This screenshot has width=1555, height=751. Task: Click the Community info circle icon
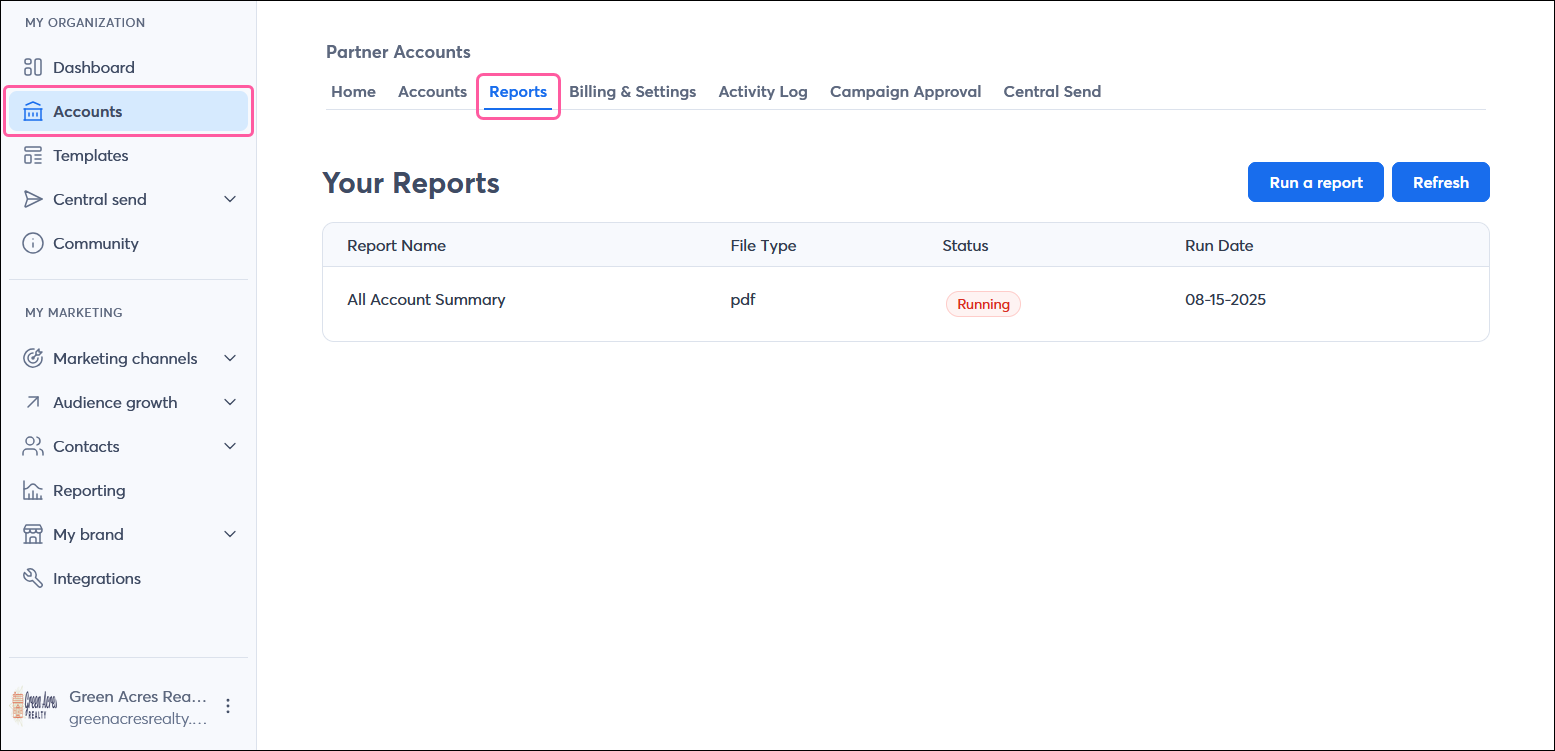coord(33,243)
